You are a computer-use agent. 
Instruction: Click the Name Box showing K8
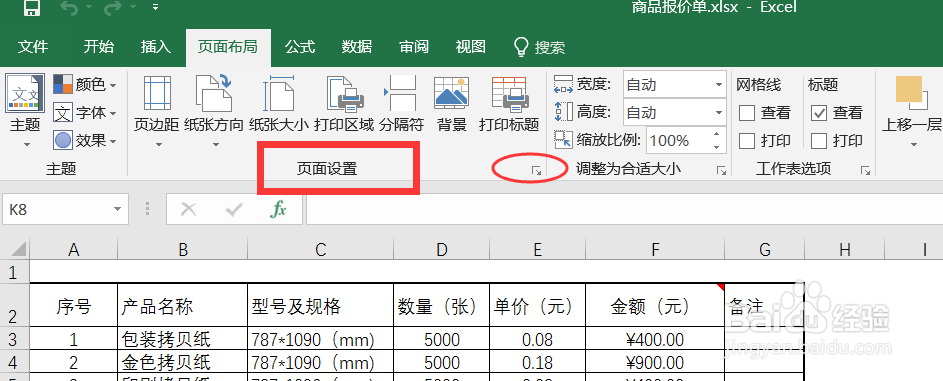[57, 209]
